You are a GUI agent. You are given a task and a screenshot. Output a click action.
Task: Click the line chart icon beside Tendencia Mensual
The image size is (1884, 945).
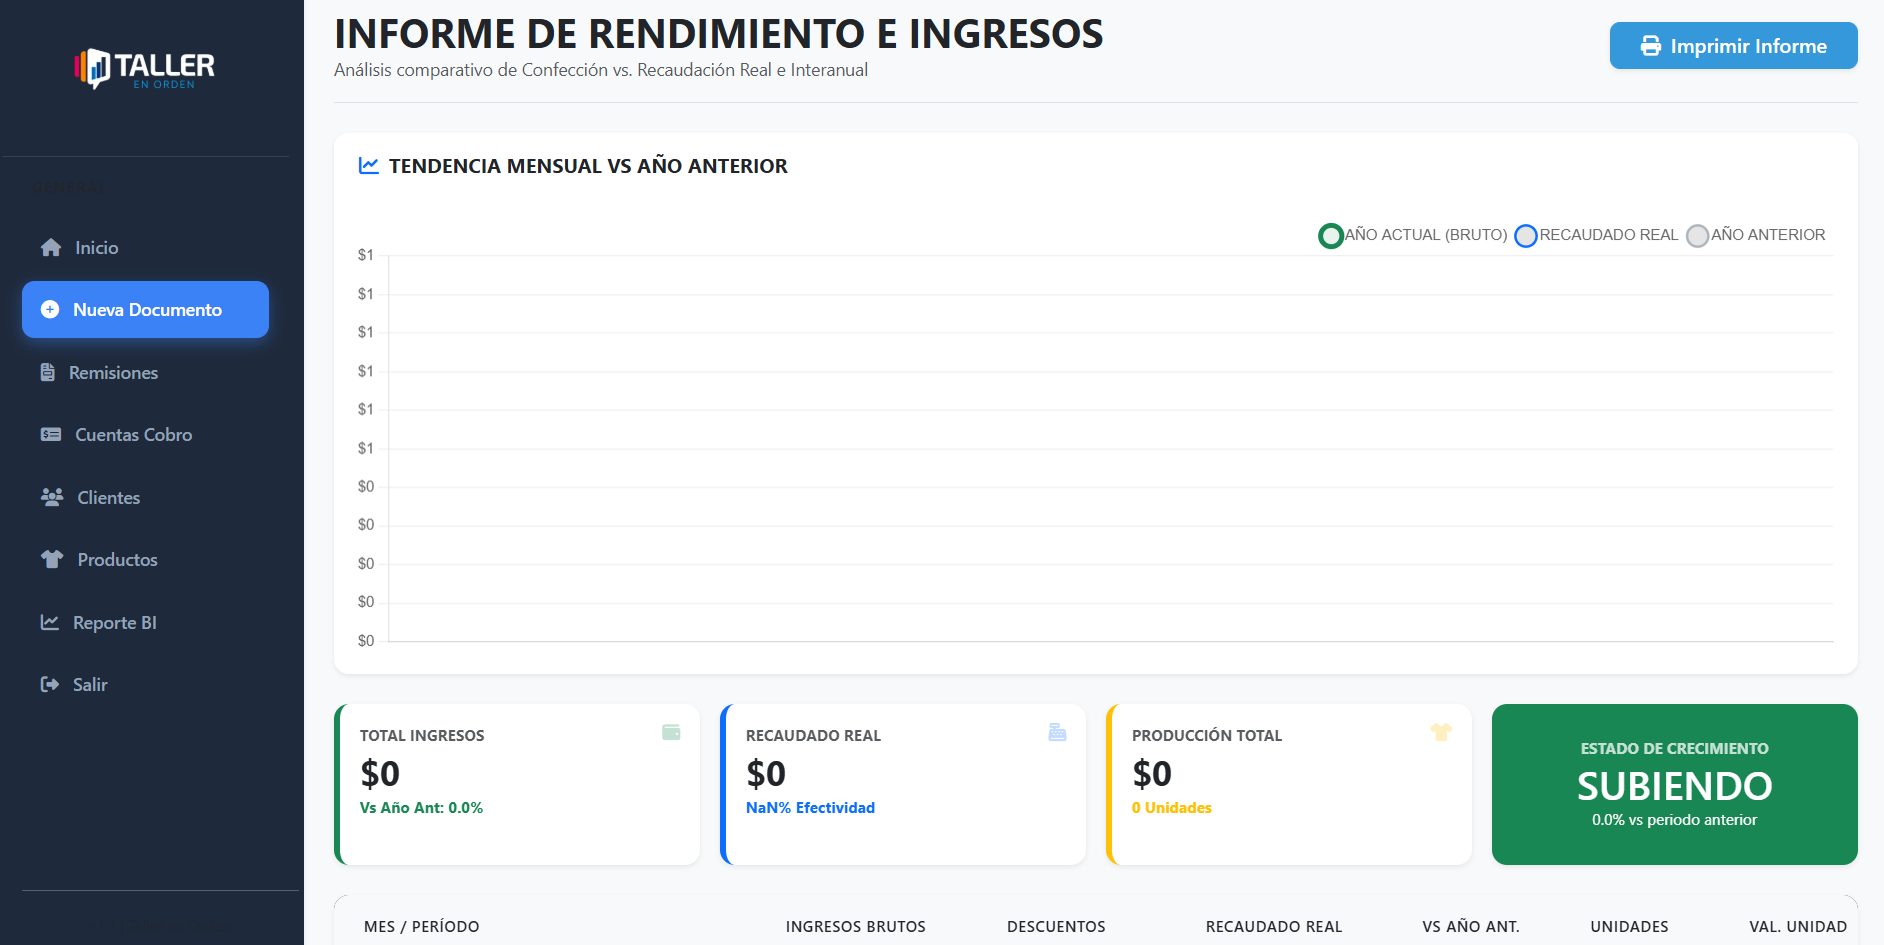coord(368,165)
